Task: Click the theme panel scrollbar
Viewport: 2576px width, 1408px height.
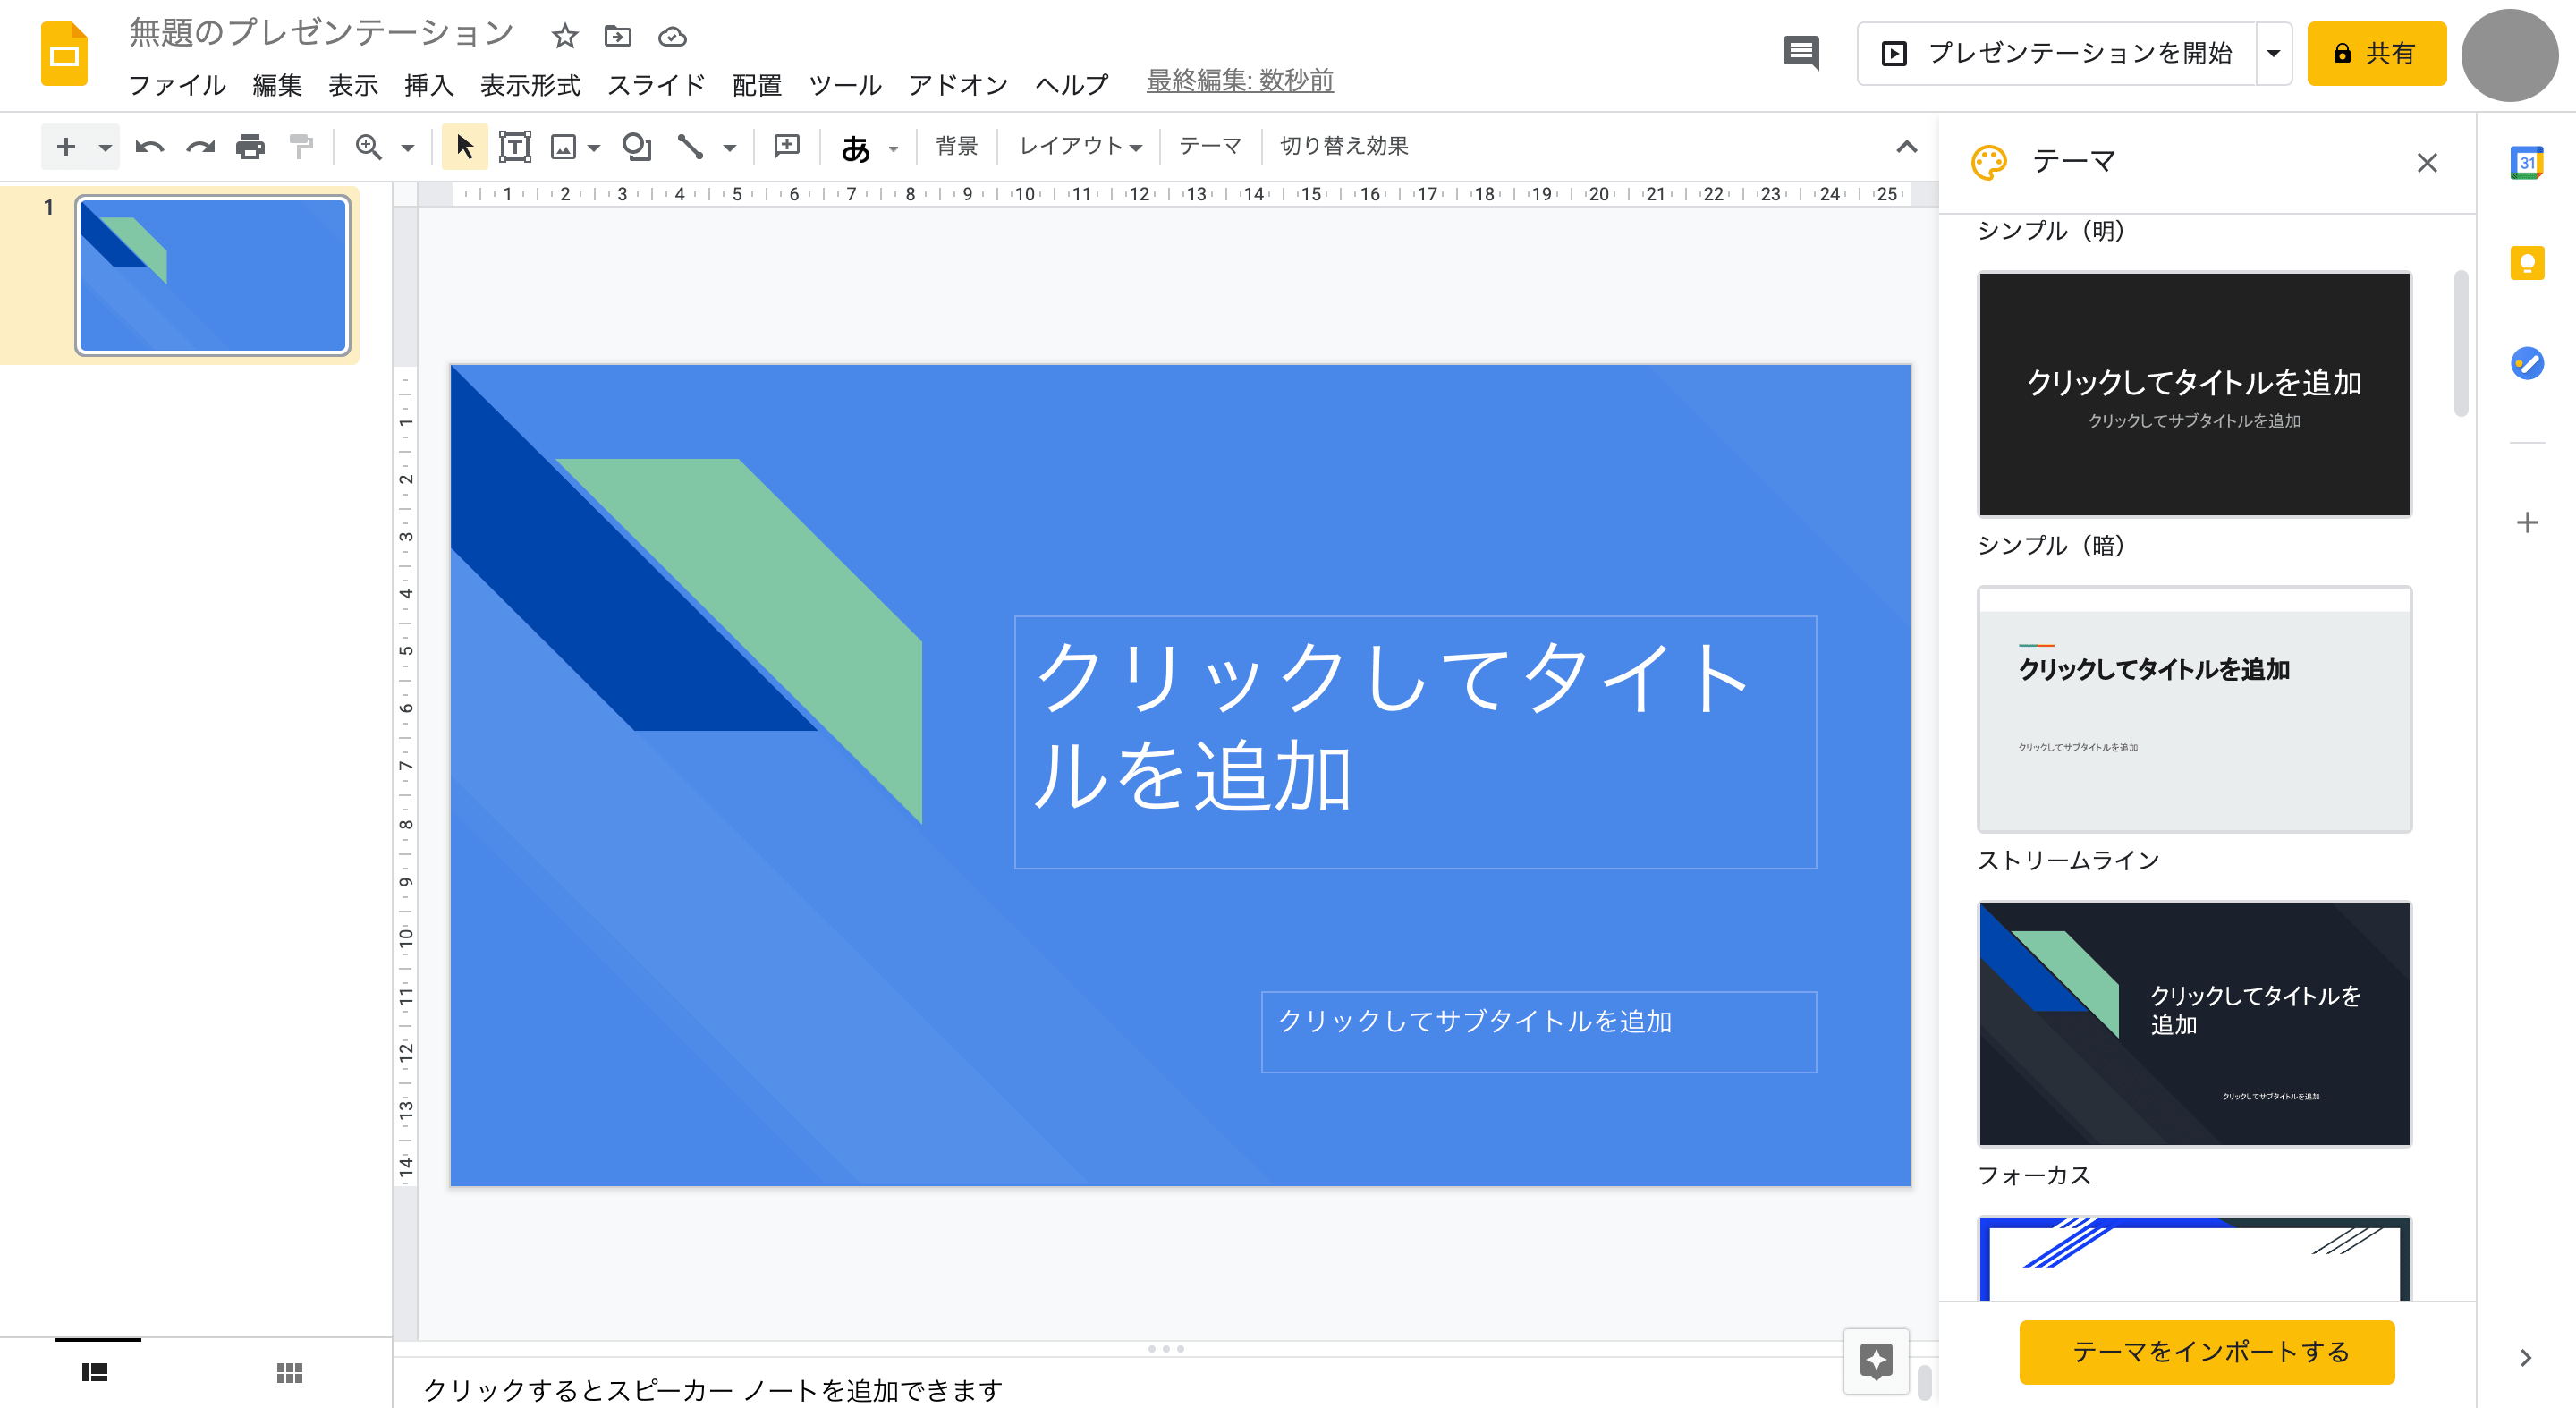Action: pos(2461,343)
